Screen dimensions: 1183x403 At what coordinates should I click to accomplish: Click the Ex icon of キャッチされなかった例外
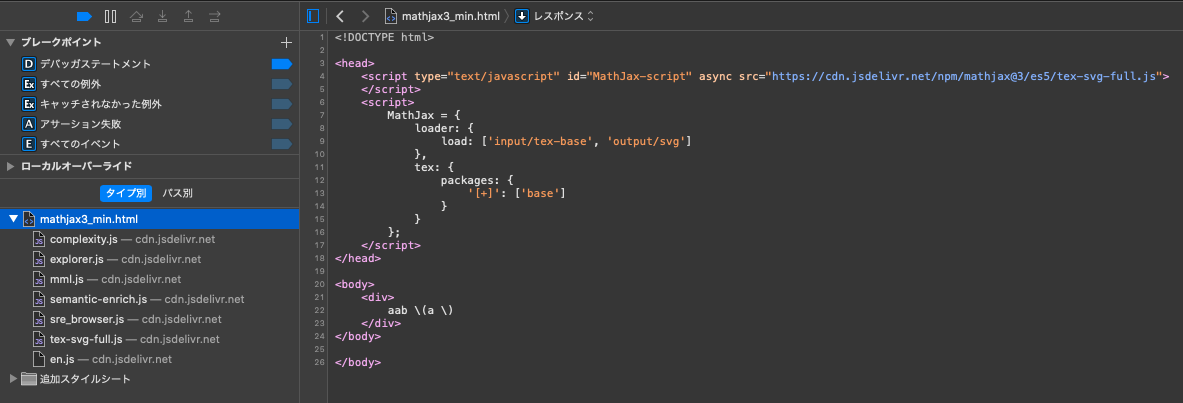pos(29,103)
